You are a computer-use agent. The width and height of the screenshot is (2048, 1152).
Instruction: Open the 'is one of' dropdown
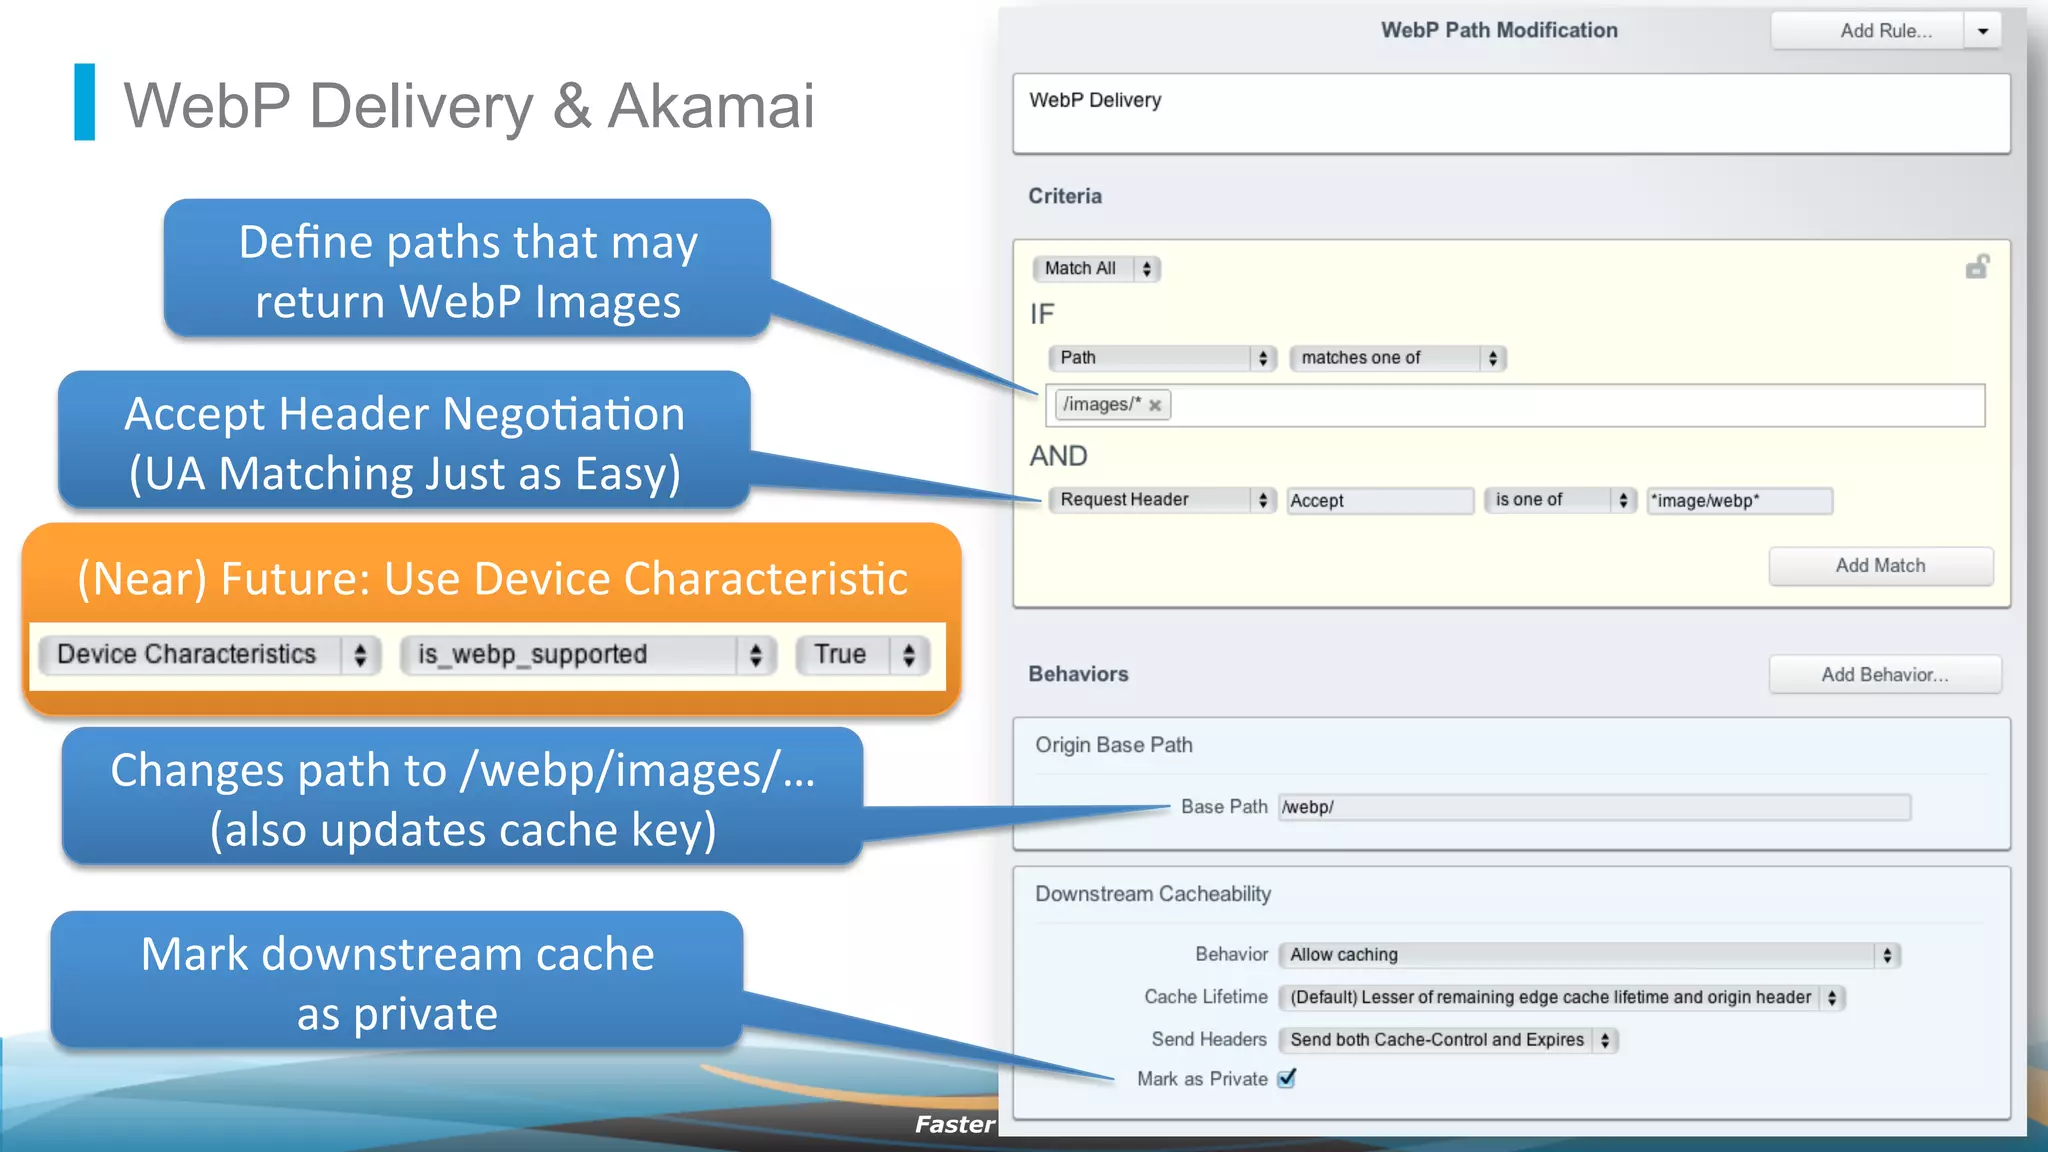1560,500
